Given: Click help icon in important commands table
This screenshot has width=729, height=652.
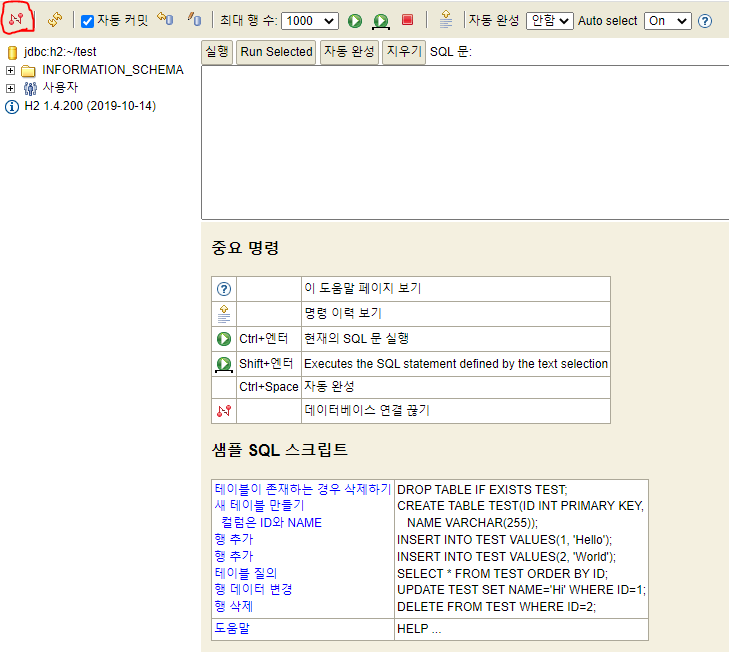Looking at the screenshot, I should (x=224, y=289).
